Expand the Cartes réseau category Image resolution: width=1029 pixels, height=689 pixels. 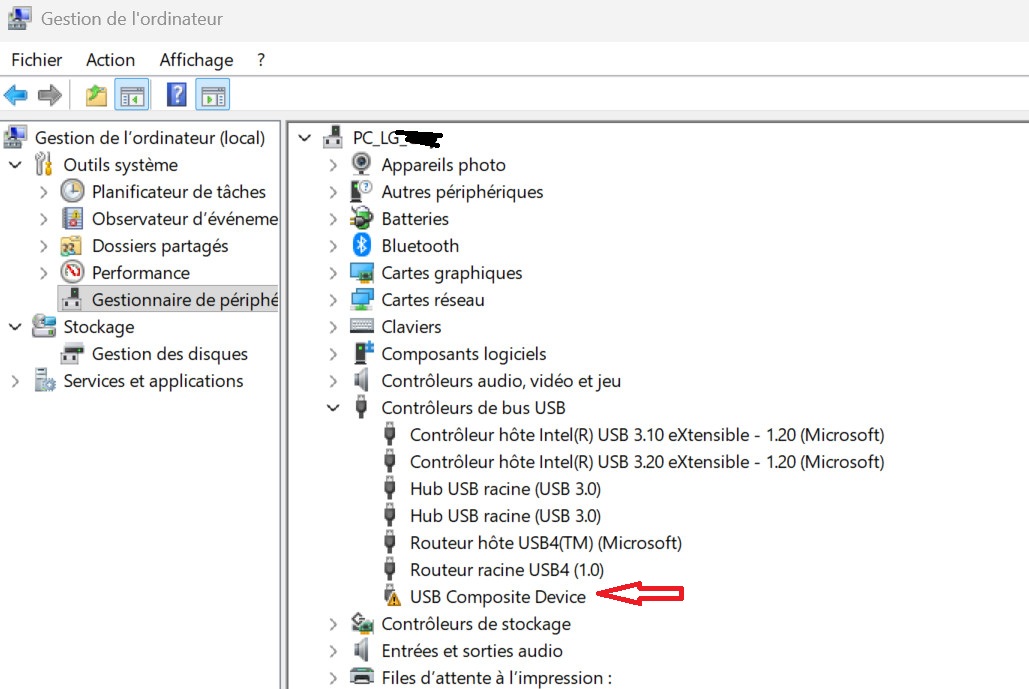point(333,300)
